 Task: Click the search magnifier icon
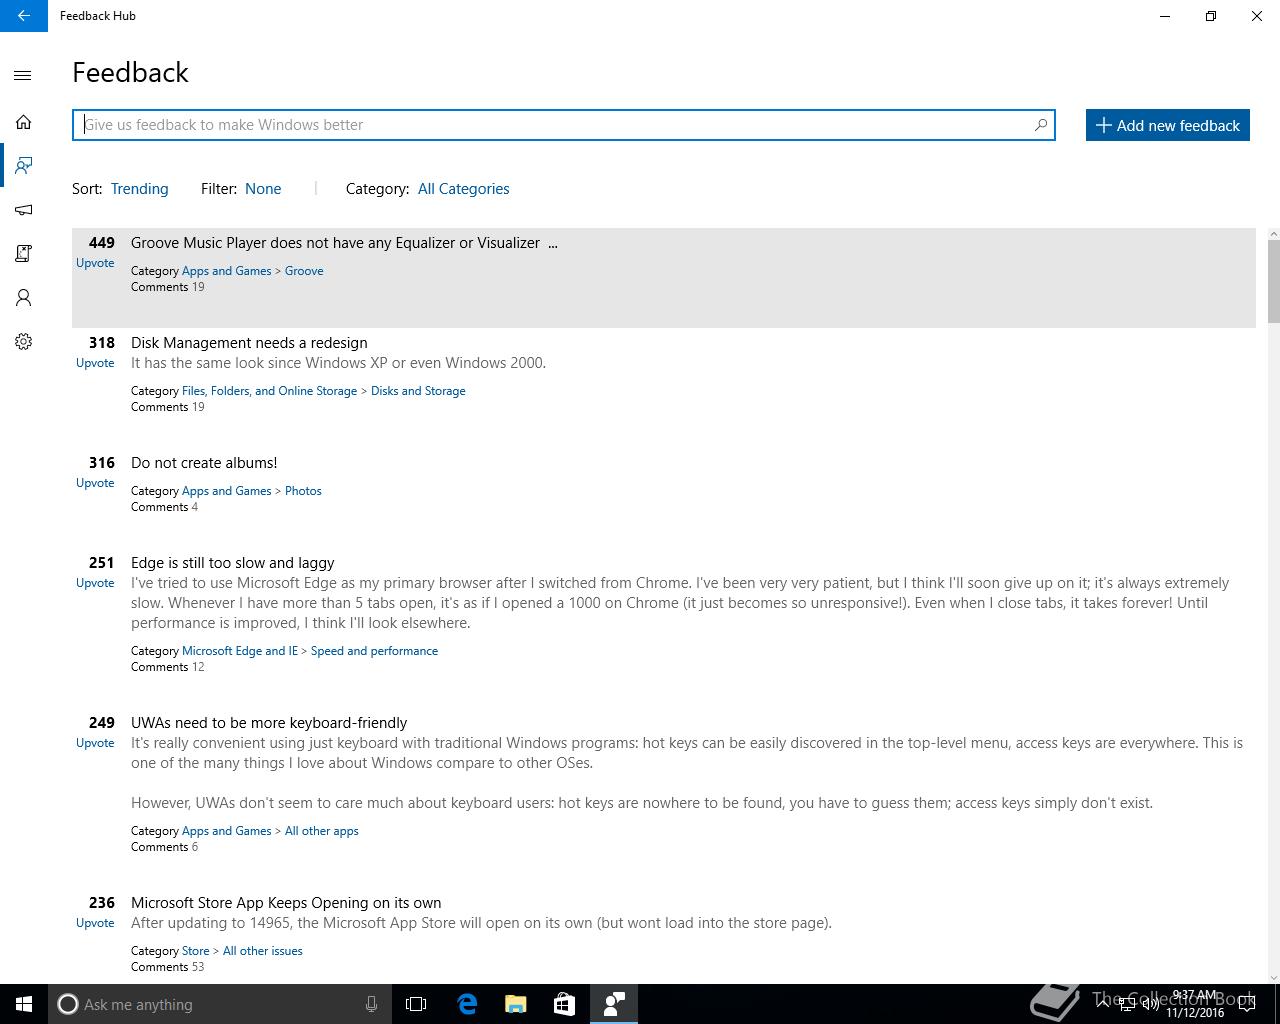(1040, 125)
